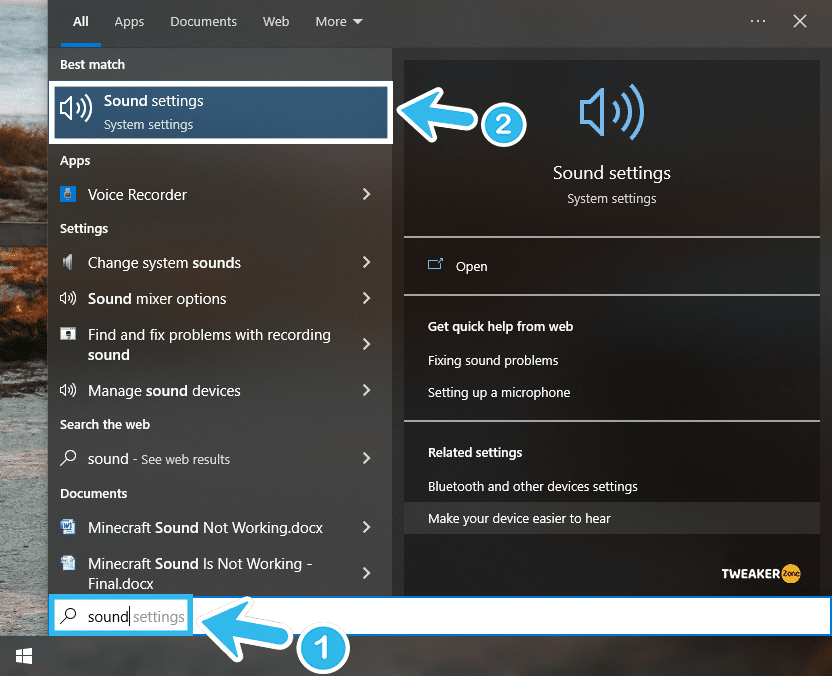Switch to the Documents tab
Image resolution: width=832 pixels, height=676 pixels.
[203, 22]
